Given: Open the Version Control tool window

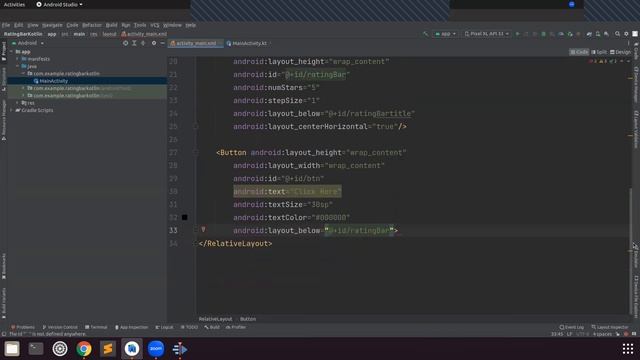Looking at the screenshot, I should 60,327.
